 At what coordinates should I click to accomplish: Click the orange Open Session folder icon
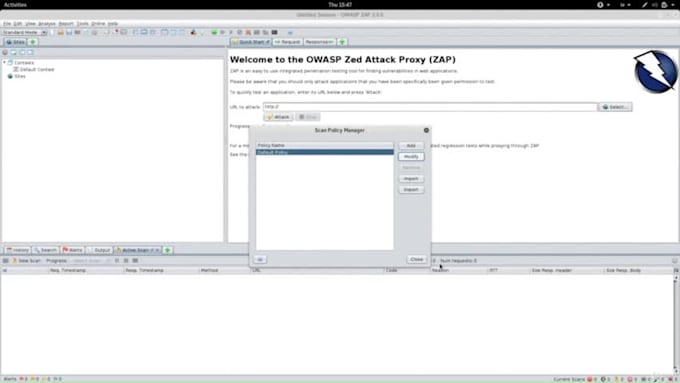[x=61, y=33]
